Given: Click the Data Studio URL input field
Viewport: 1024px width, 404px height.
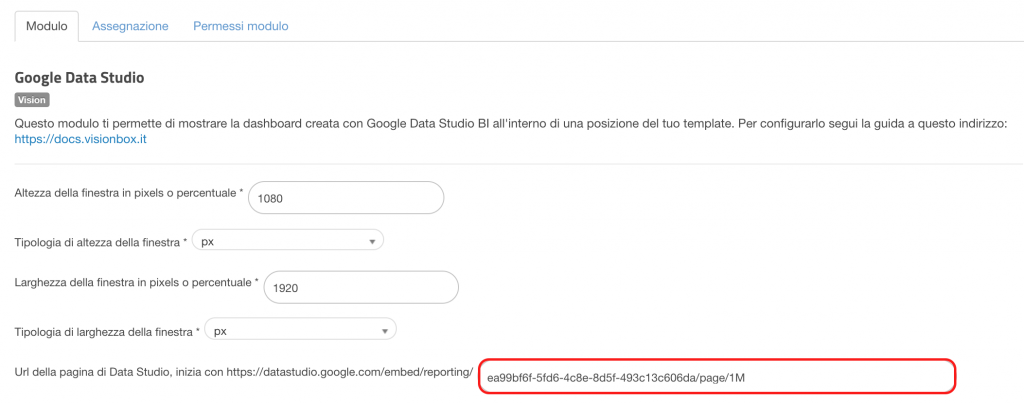Looking at the screenshot, I should 717,376.
